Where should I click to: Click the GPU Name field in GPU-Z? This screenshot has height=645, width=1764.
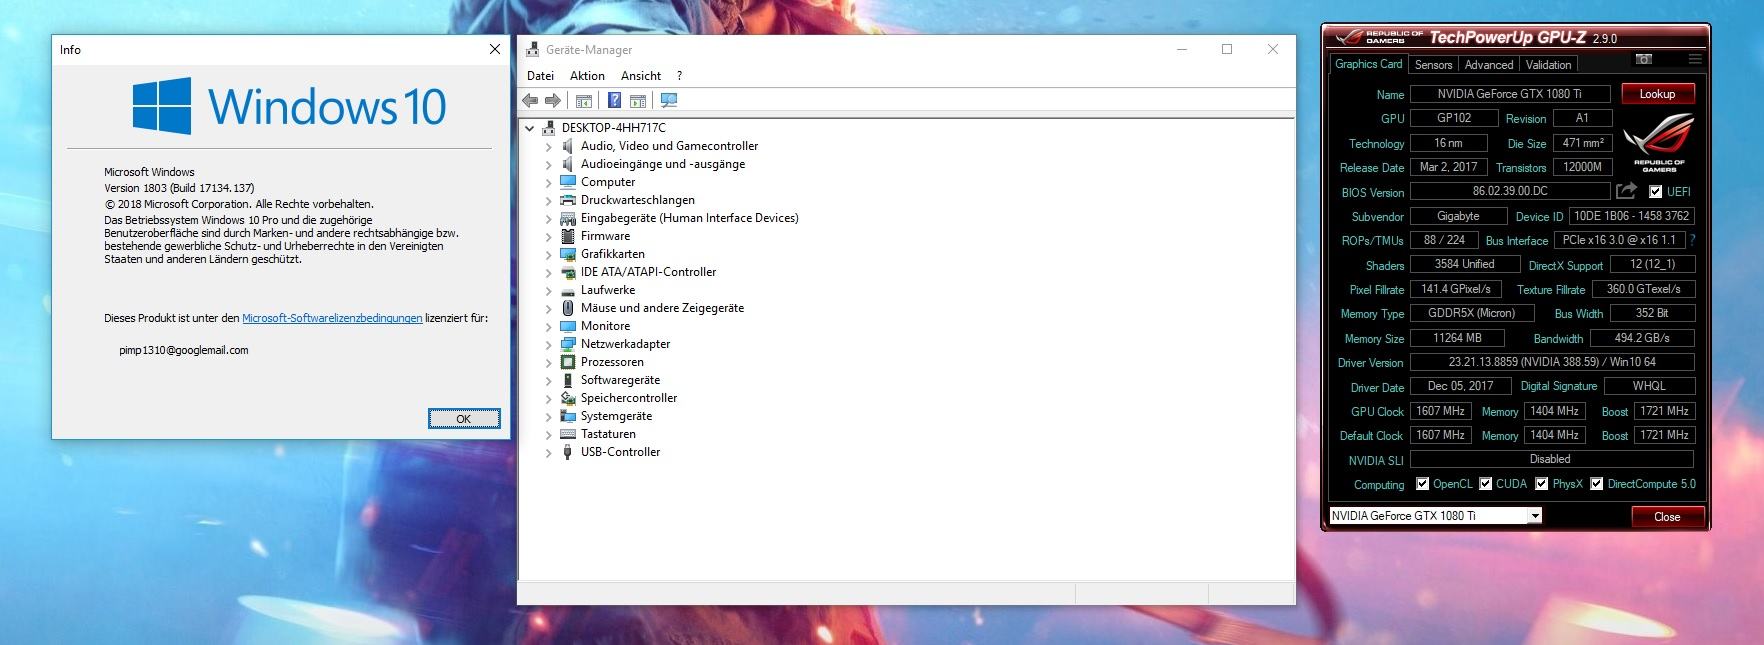(x=1510, y=94)
